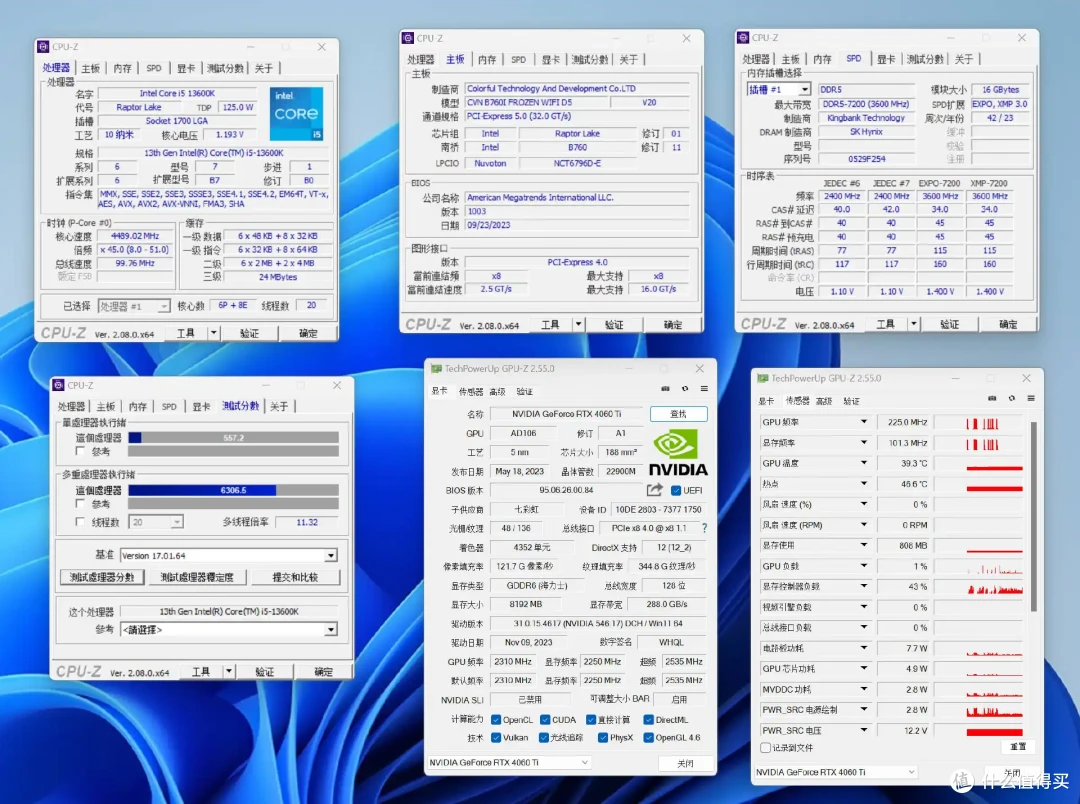Click the refresh icon in the GPU-Z graphics card window
Viewport: 1080px width, 804px height.
click(685, 389)
